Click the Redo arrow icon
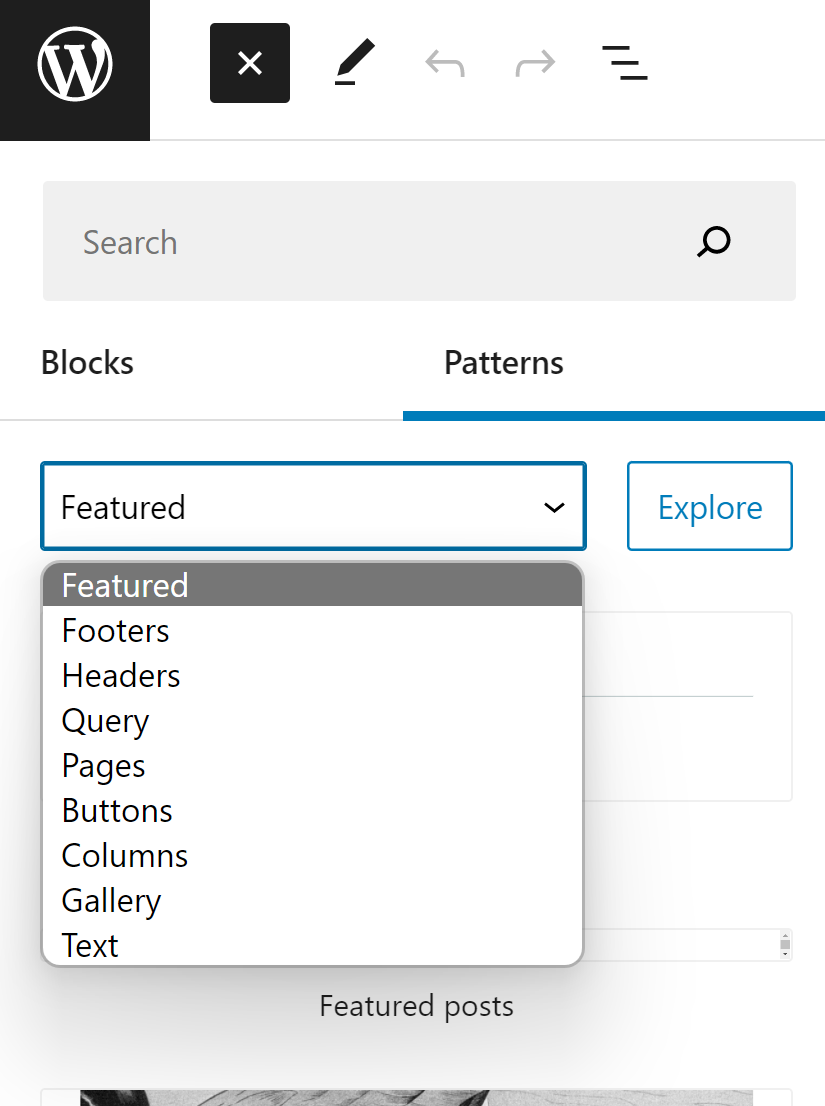Screen dimensions: 825x1106 (x=534, y=62)
